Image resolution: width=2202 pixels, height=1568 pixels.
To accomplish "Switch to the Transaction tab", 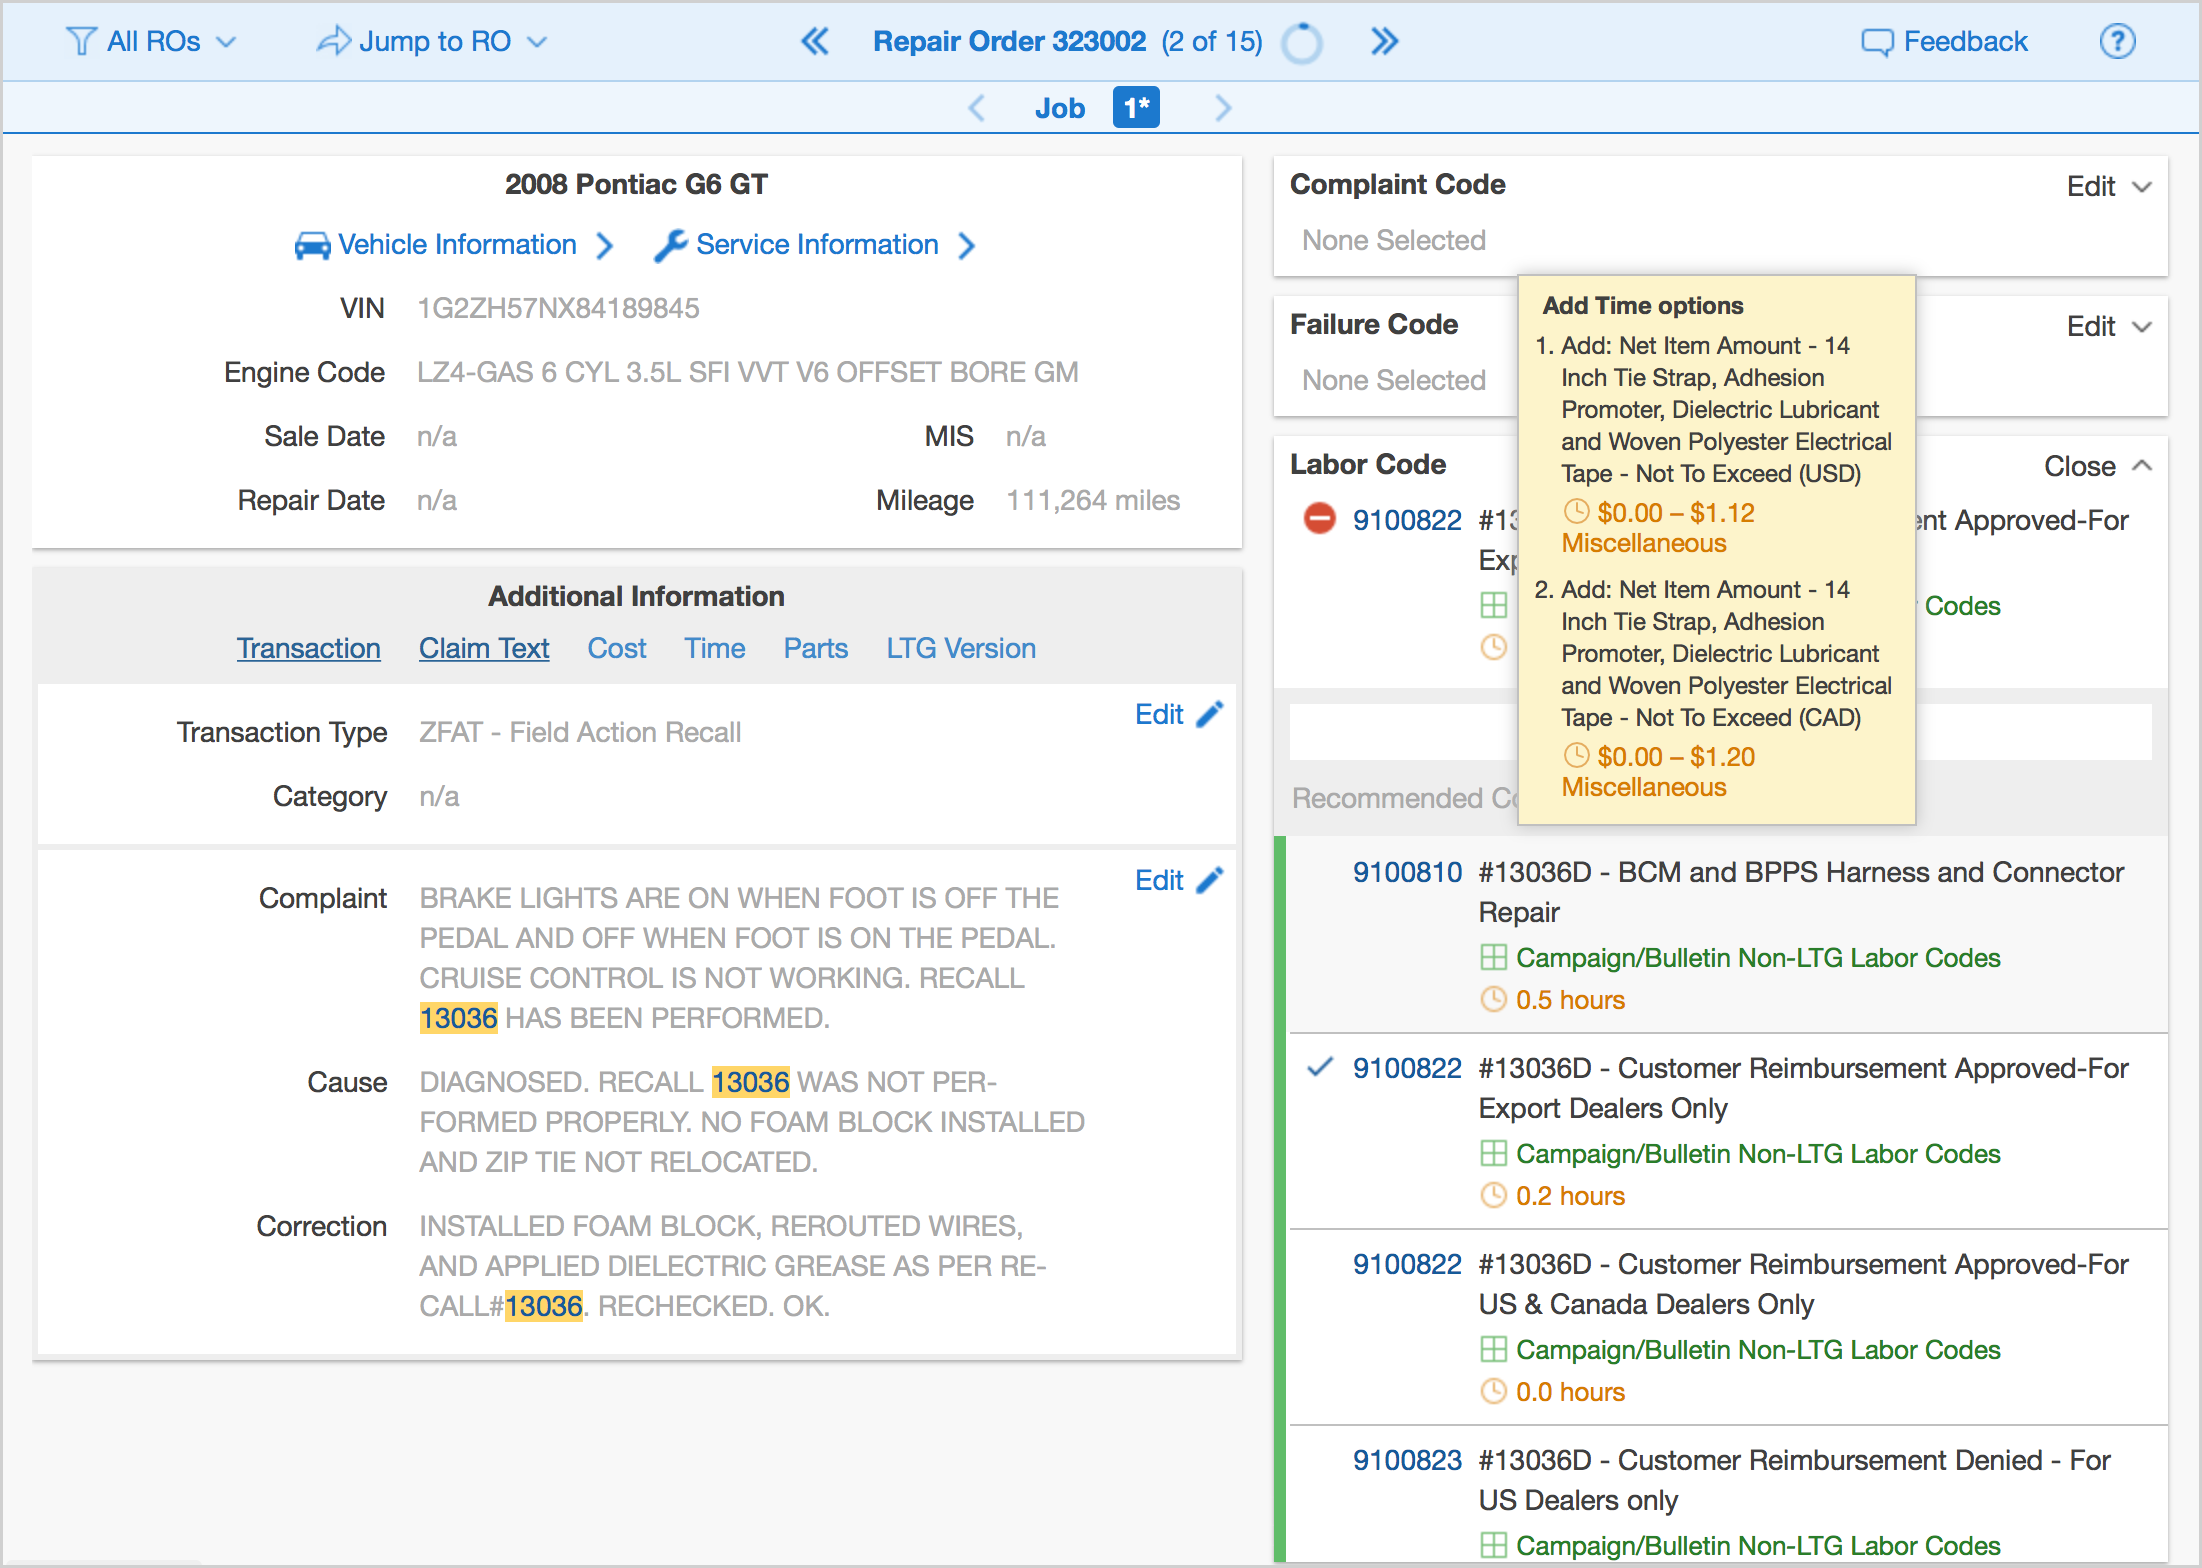I will 309,648.
